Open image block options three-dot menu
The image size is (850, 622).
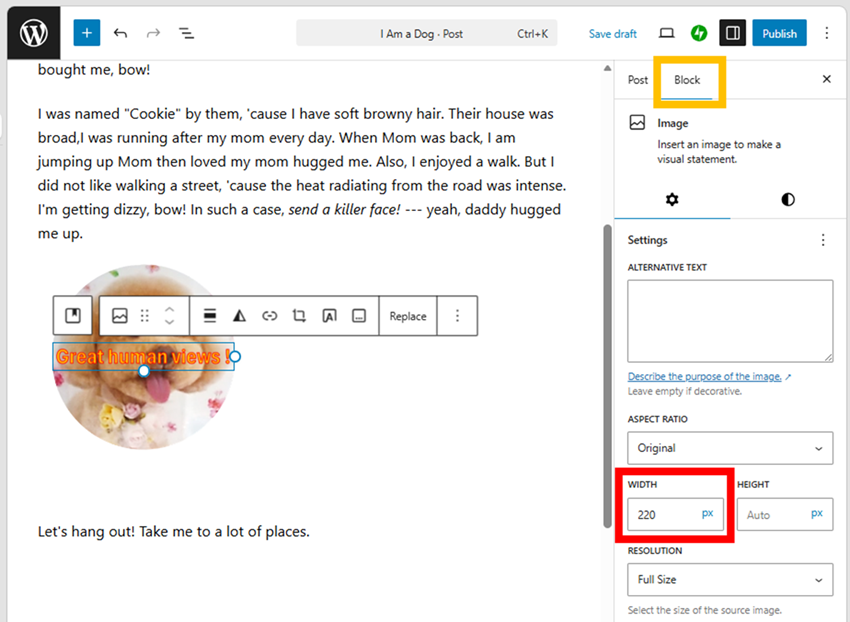tap(457, 316)
